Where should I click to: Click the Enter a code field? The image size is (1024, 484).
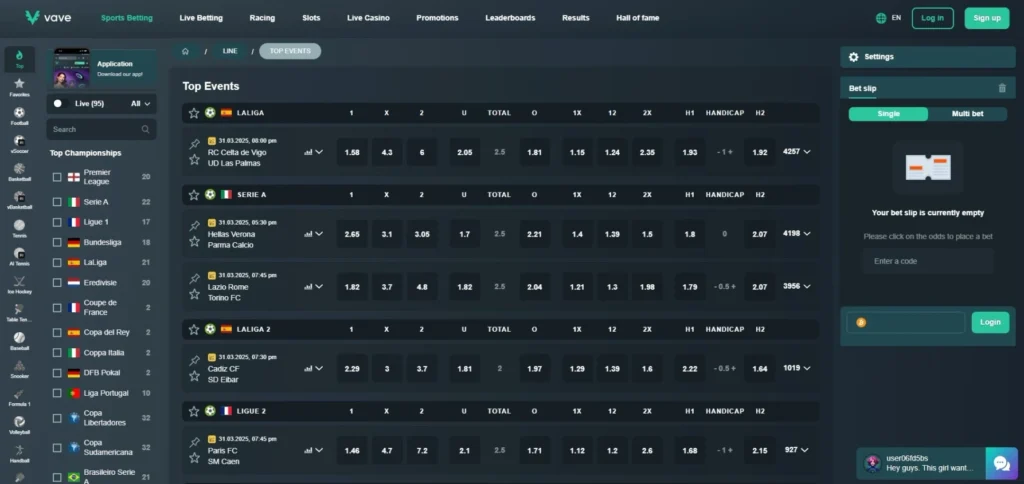tap(927, 261)
